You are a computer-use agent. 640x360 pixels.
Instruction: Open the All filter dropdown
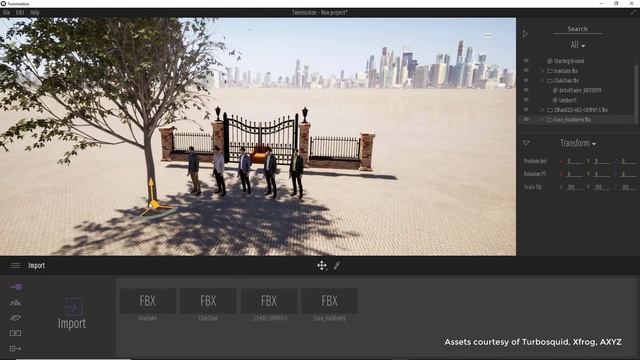tap(578, 45)
